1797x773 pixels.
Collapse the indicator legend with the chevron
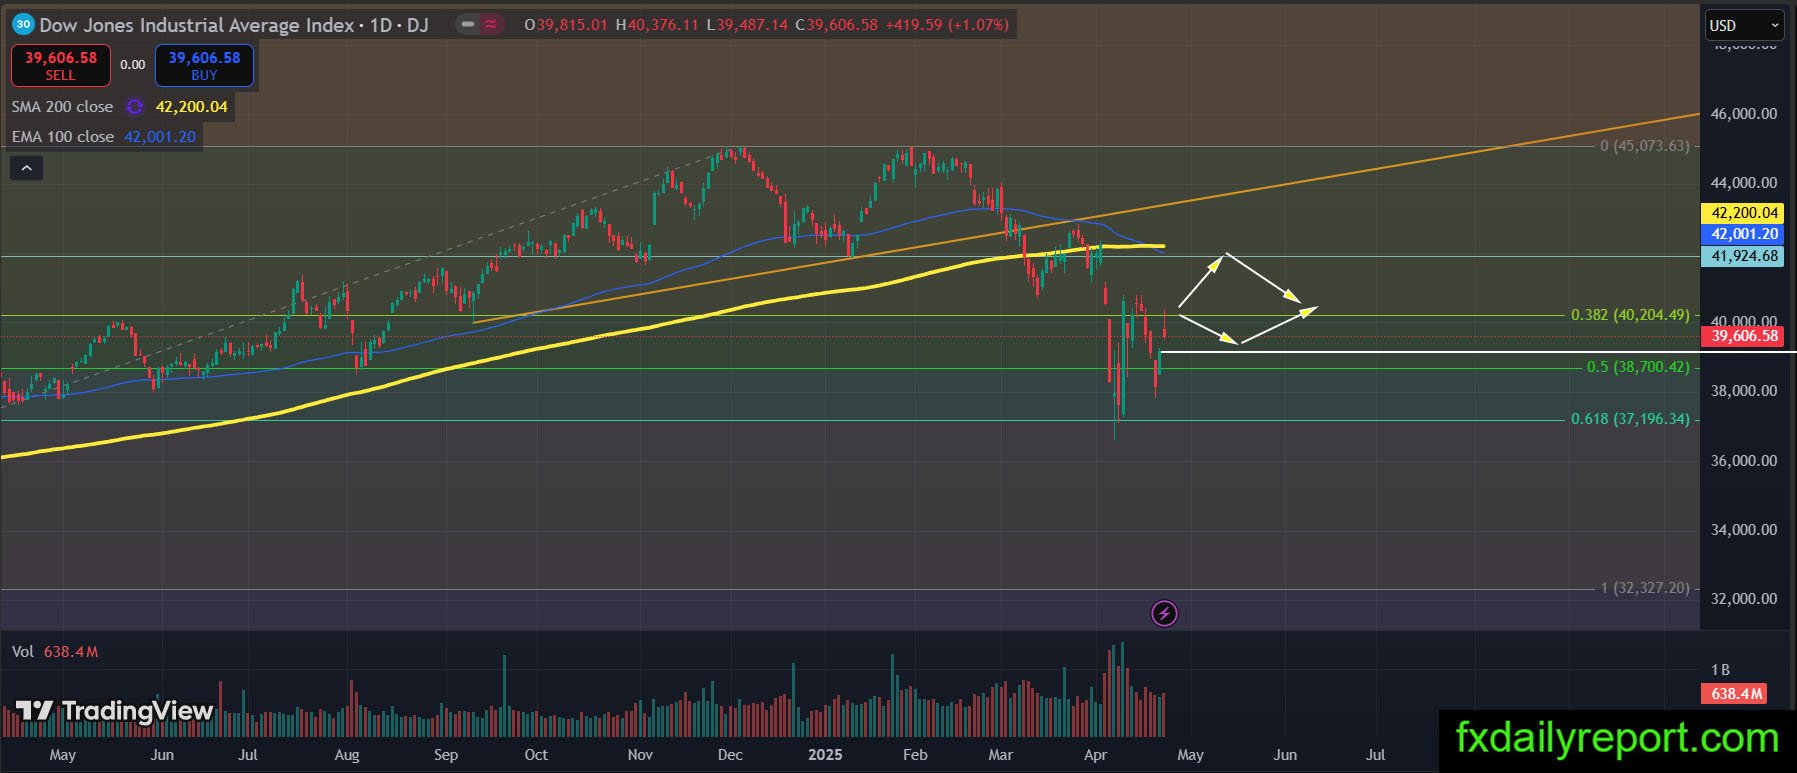click(x=26, y=168)
